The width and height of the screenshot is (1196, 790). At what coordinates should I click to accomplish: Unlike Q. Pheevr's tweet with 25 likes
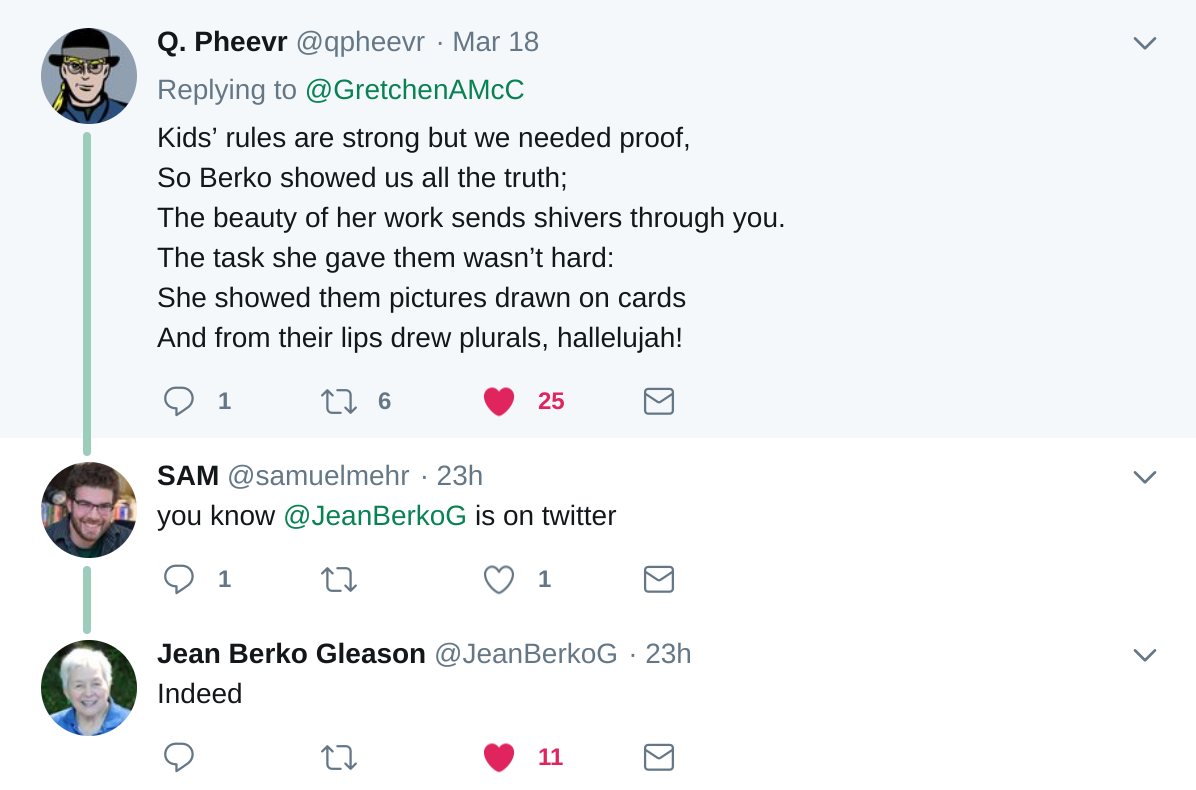[x=499, y=401]
